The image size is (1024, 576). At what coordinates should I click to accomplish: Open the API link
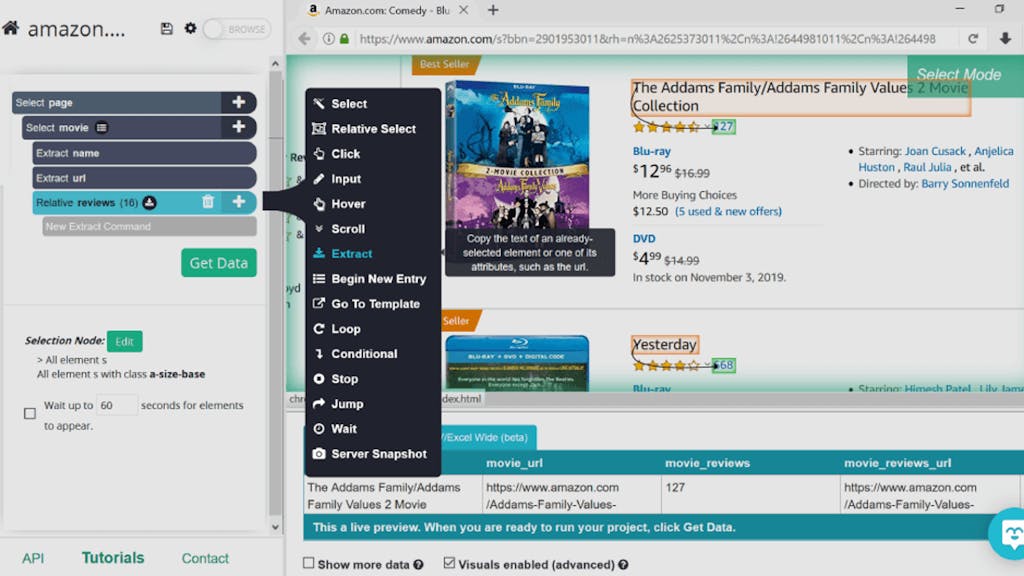33,558
